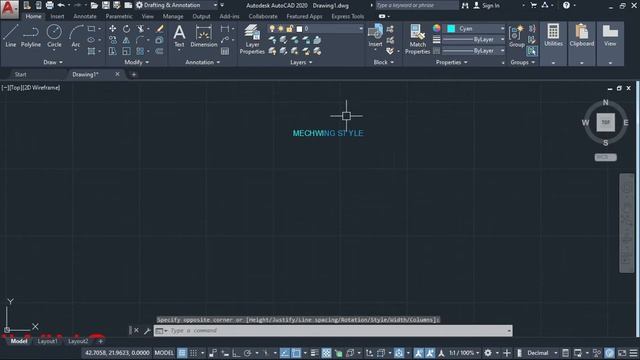Open the Home ribbon tab
The width and height of the screenshot is (640, 360).
click(33, 16)
